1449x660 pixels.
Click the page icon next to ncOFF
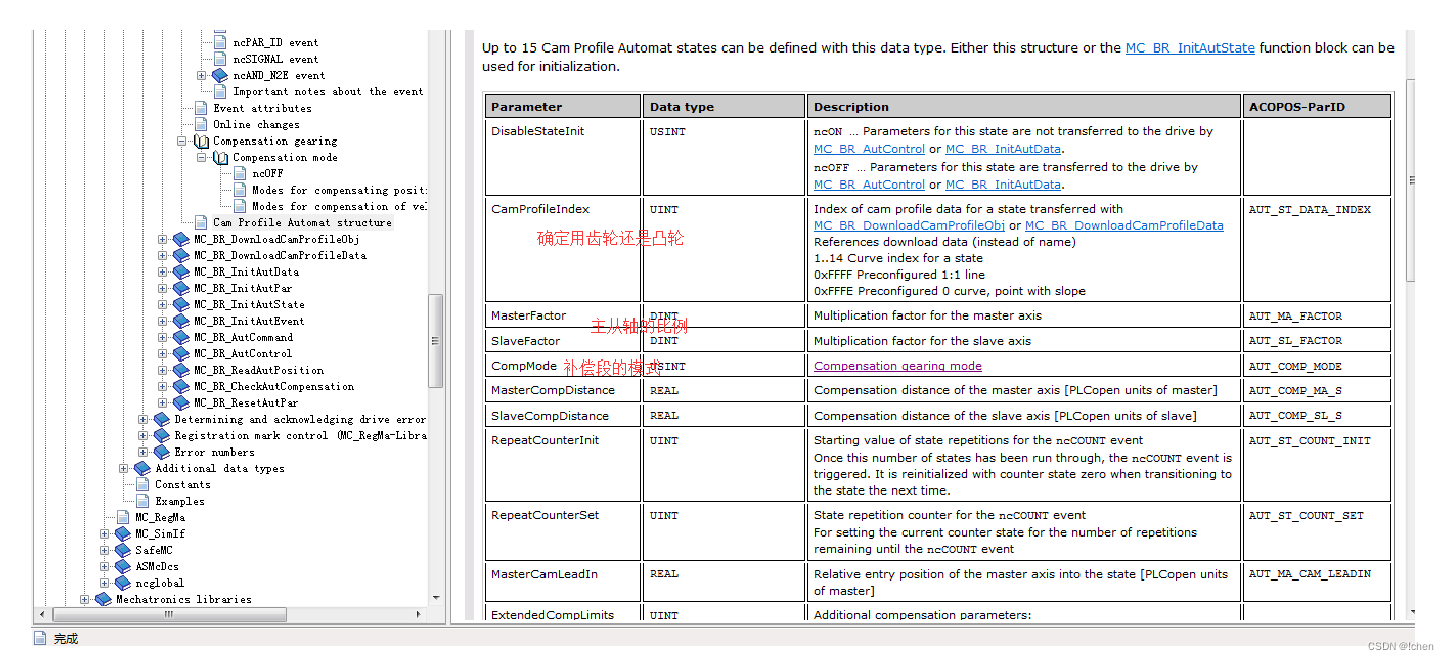tap(240, 173)
